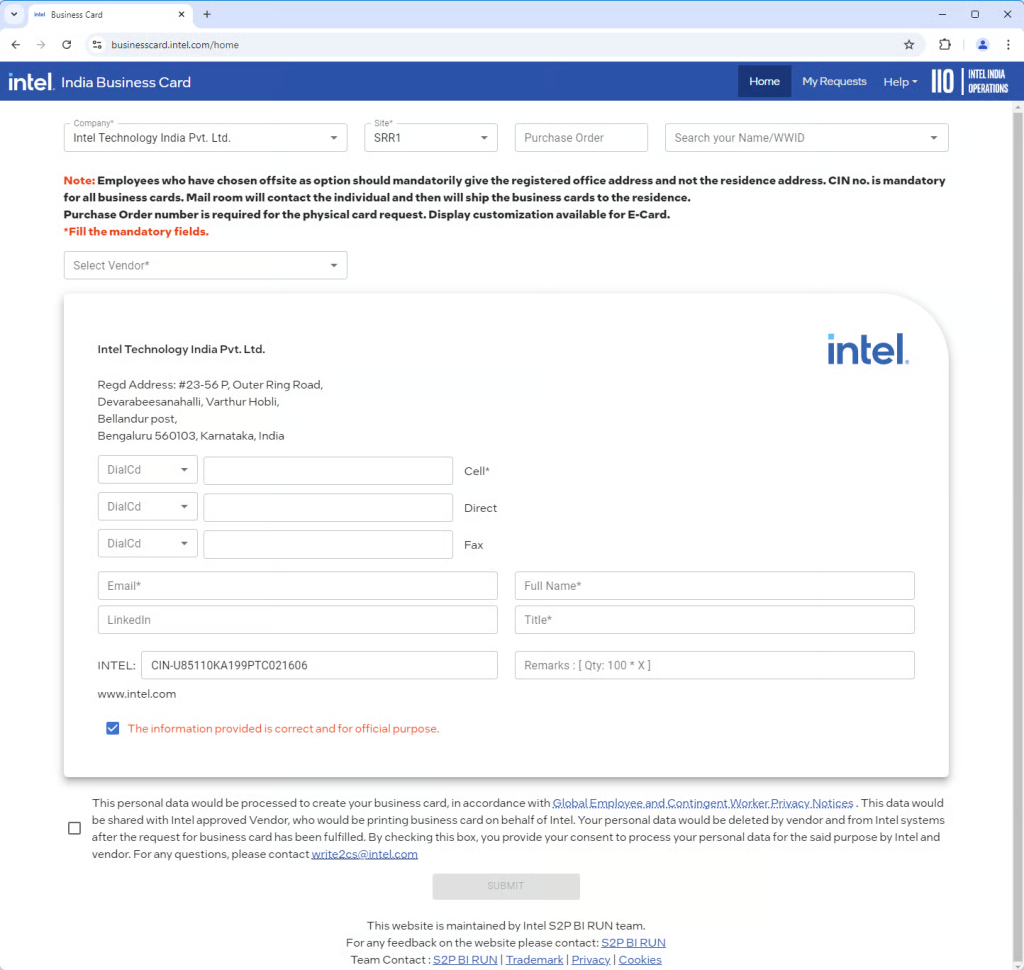Viewport: 1024px width, 970px height.
Task: Open the Chrome profile avatar icon
Action: coord(982,44)
